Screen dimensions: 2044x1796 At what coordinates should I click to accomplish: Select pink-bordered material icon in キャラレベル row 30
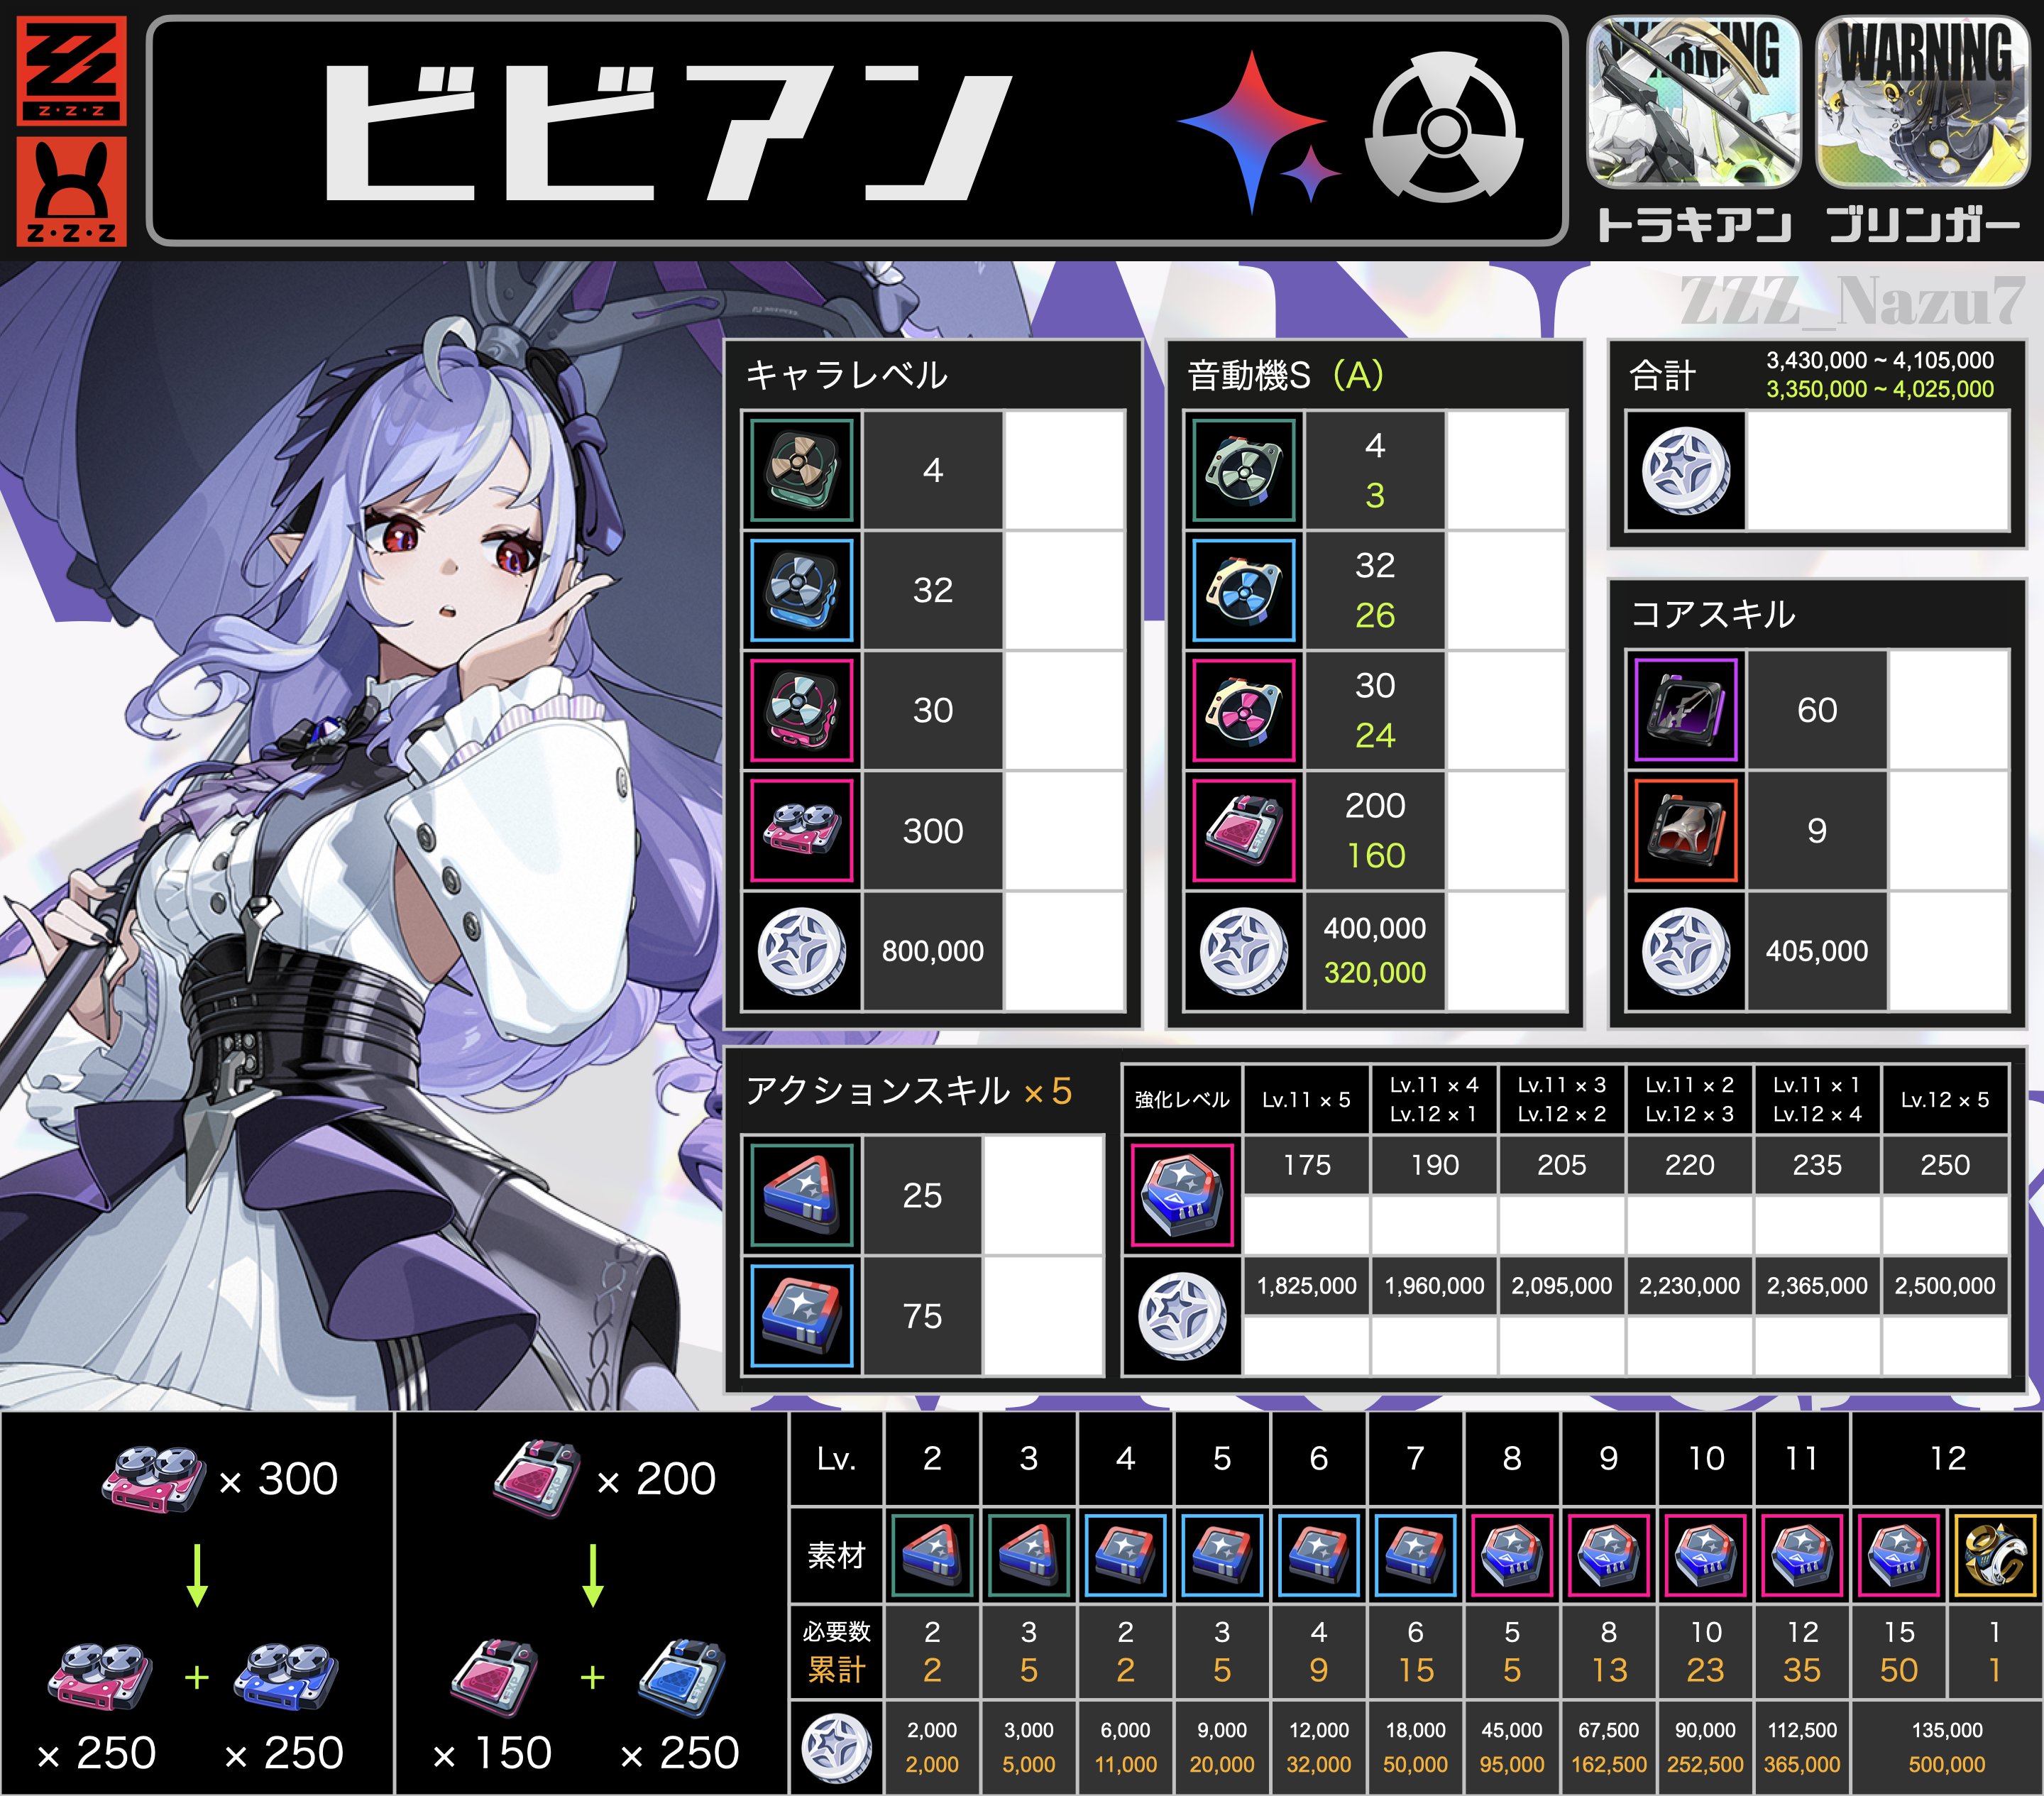801,710
